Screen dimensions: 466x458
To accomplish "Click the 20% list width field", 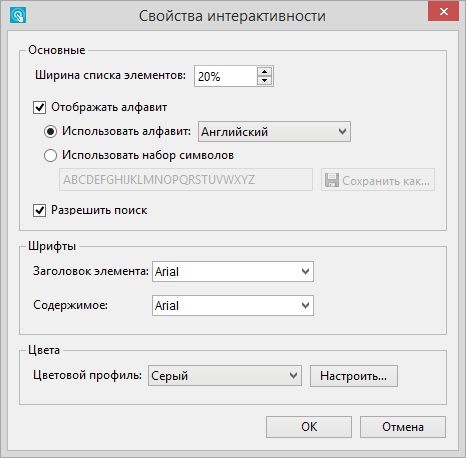I will coord(226,76).
